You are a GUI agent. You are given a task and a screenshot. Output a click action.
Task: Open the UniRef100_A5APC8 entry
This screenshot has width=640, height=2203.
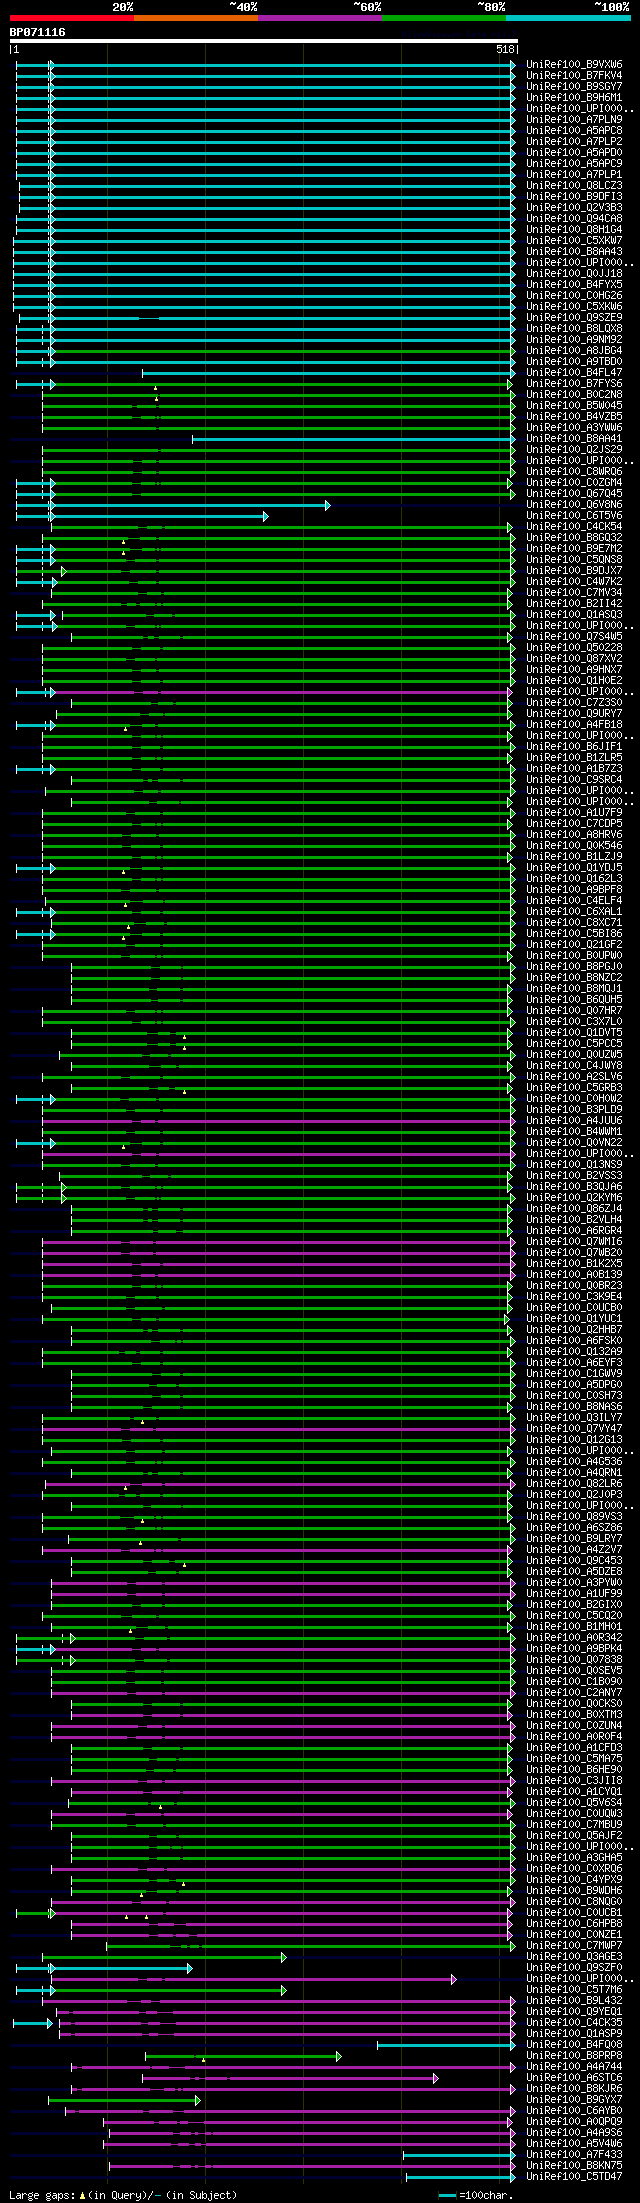pos(574,131)
